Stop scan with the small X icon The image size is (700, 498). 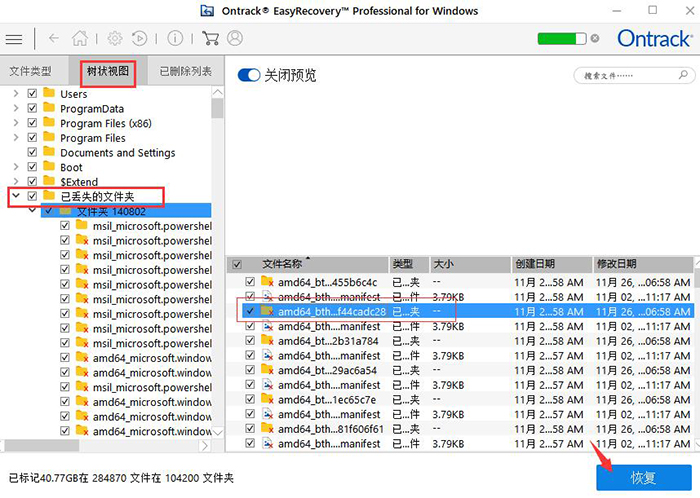pyautogui.click(x=595, y=38)
